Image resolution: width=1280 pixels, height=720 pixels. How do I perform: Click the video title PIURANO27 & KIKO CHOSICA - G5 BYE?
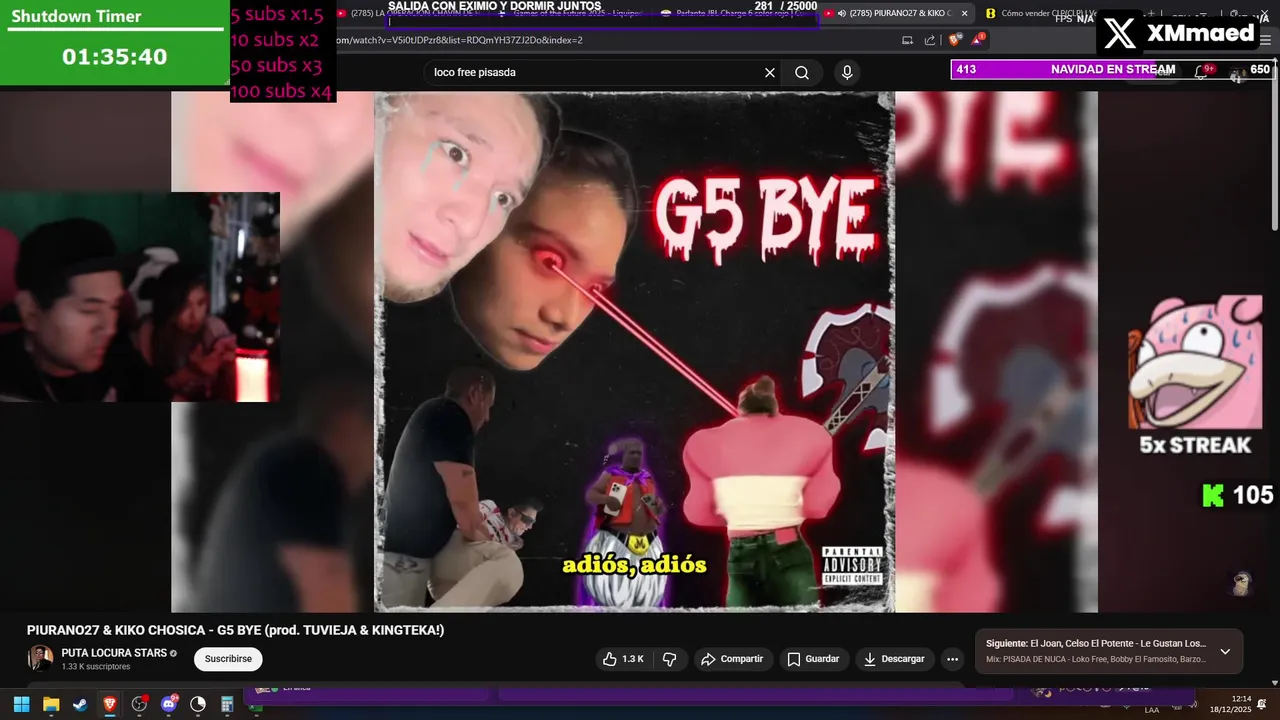coord(235,630)
